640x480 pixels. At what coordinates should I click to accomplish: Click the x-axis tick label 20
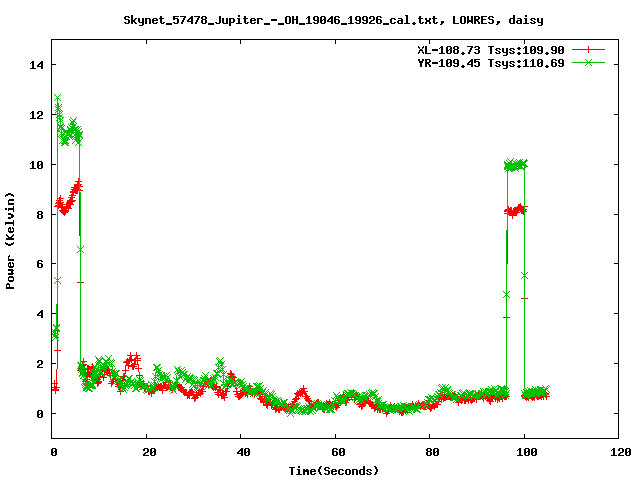tap(149, 452)
